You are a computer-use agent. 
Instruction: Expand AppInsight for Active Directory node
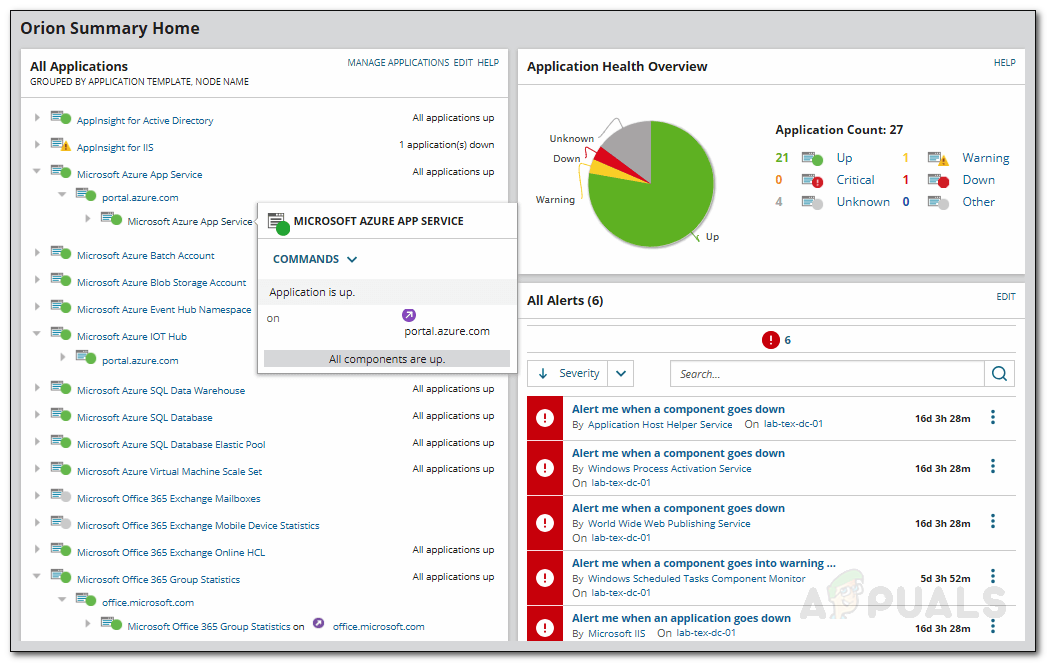pyautogui.click(x=37, y=118)
